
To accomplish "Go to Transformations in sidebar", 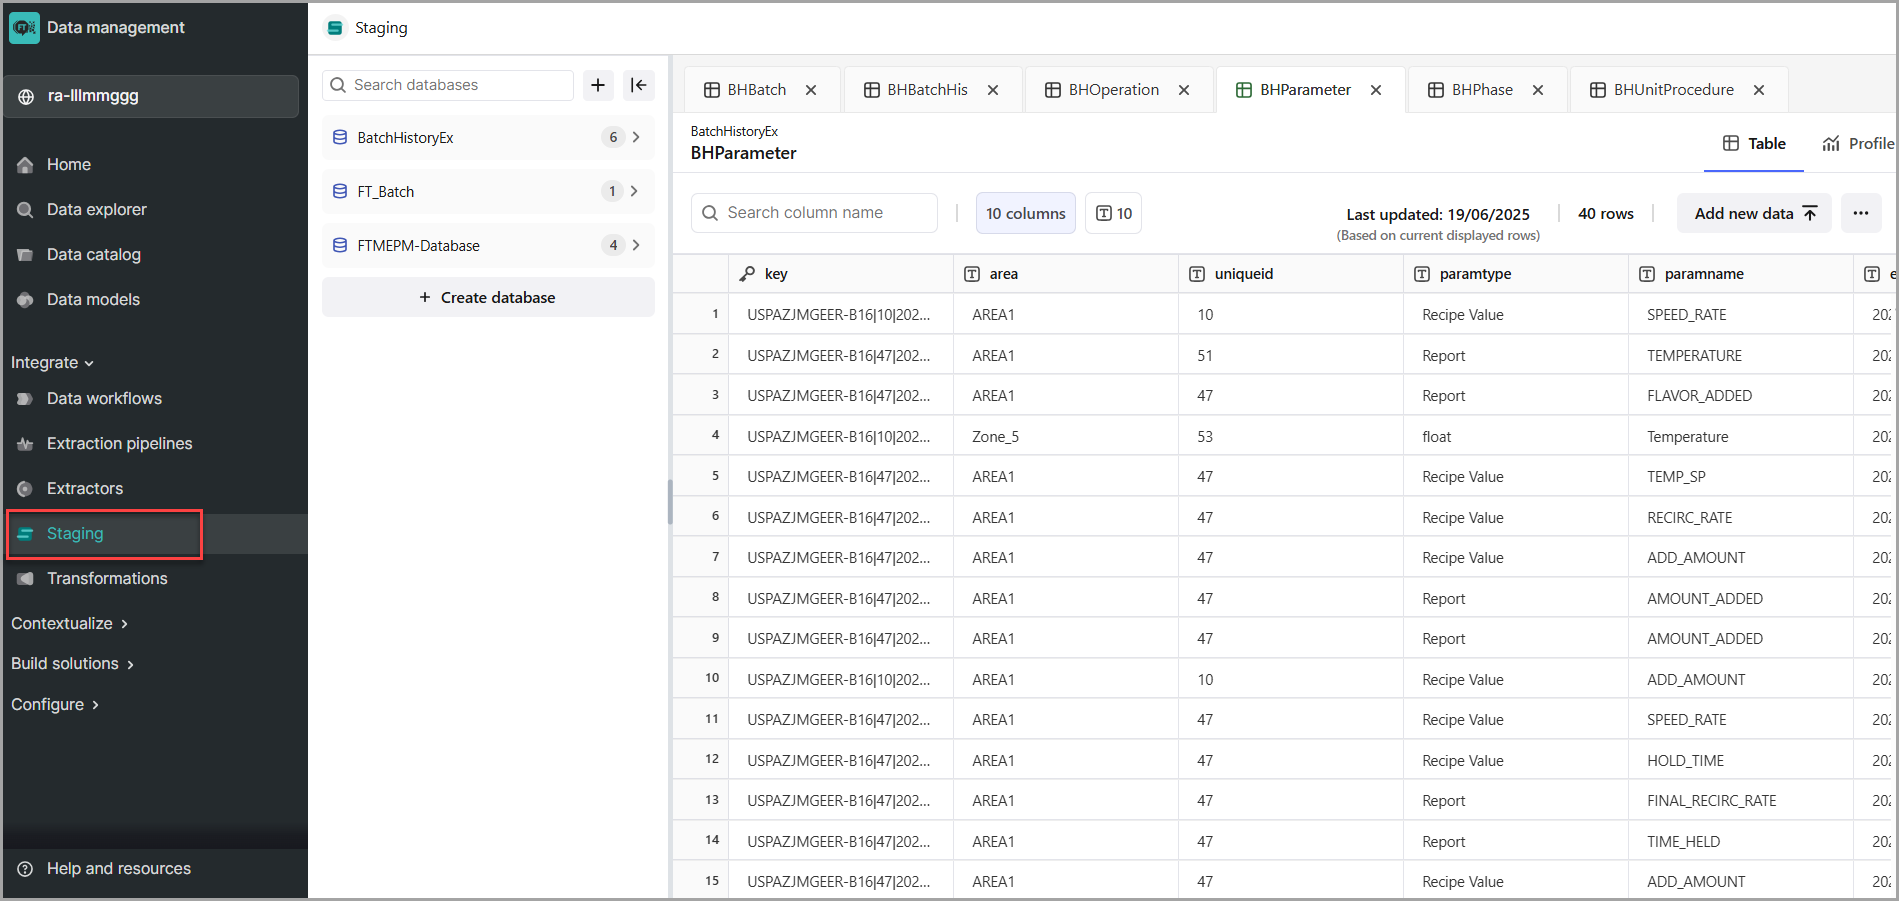I will click(x=107, y=578).
